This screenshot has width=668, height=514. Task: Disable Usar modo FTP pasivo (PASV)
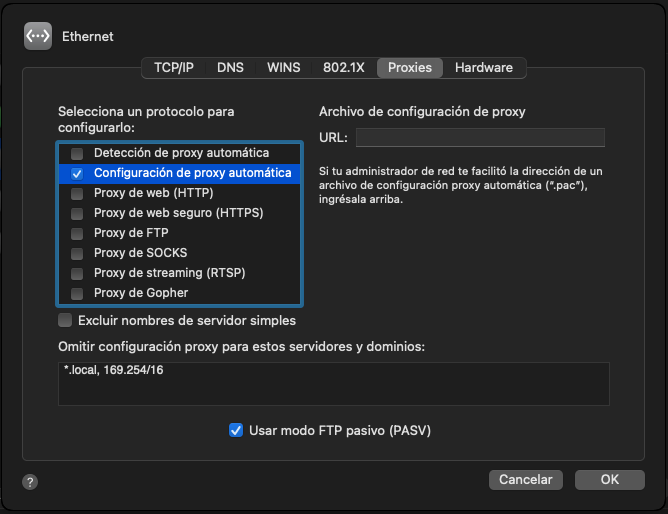click(x=236, y=431)
